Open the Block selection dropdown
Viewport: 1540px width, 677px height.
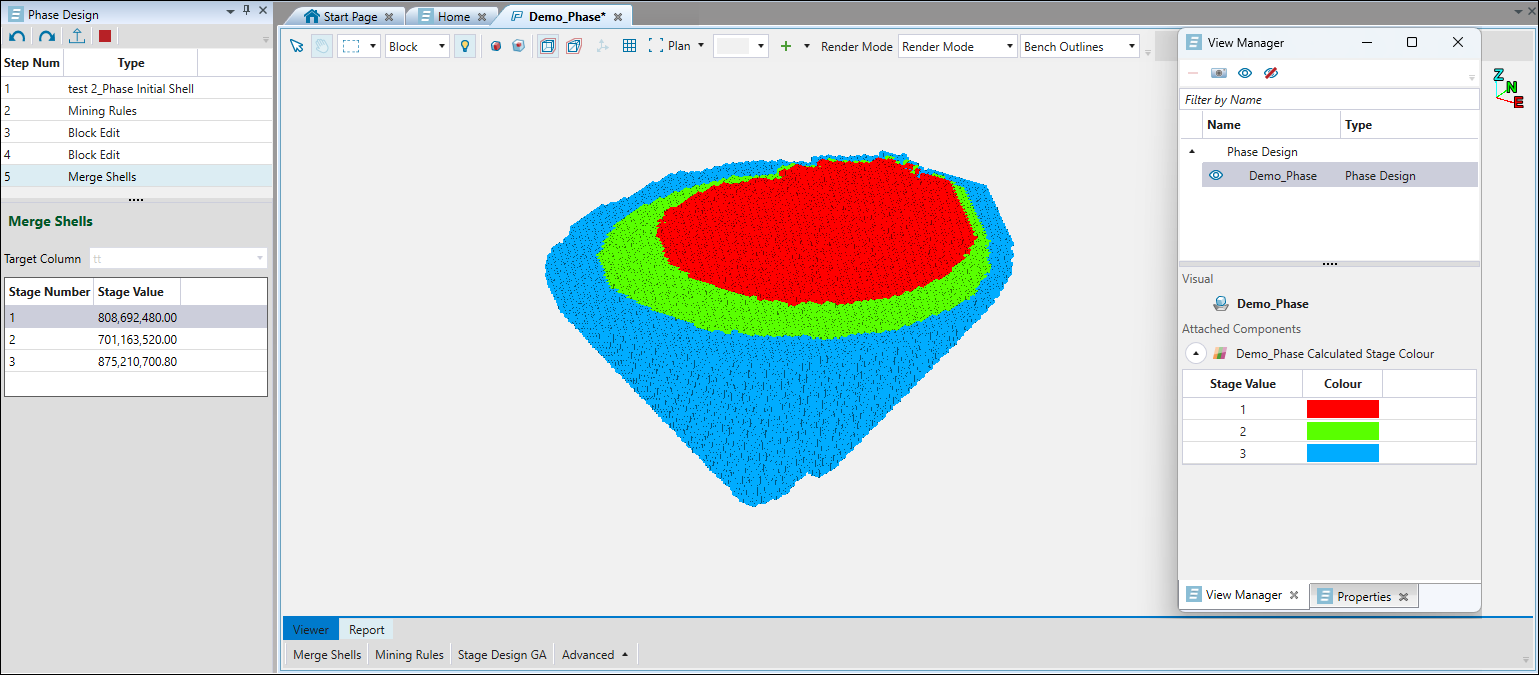click(417, 46)
